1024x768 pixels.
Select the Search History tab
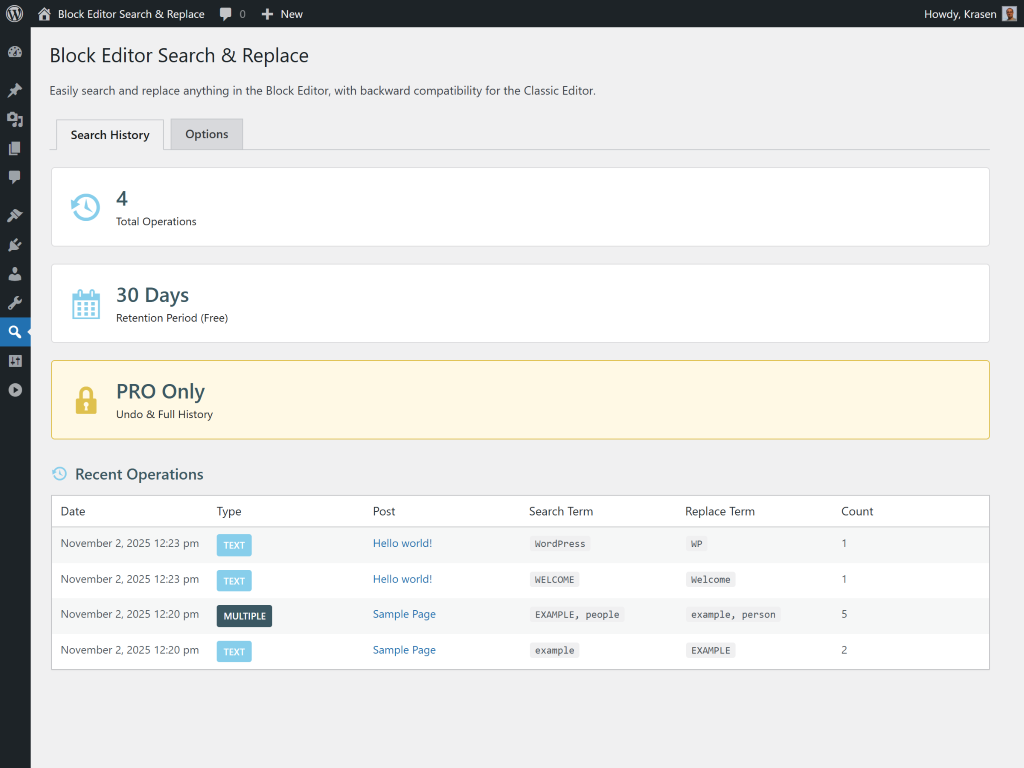(110, 135)
